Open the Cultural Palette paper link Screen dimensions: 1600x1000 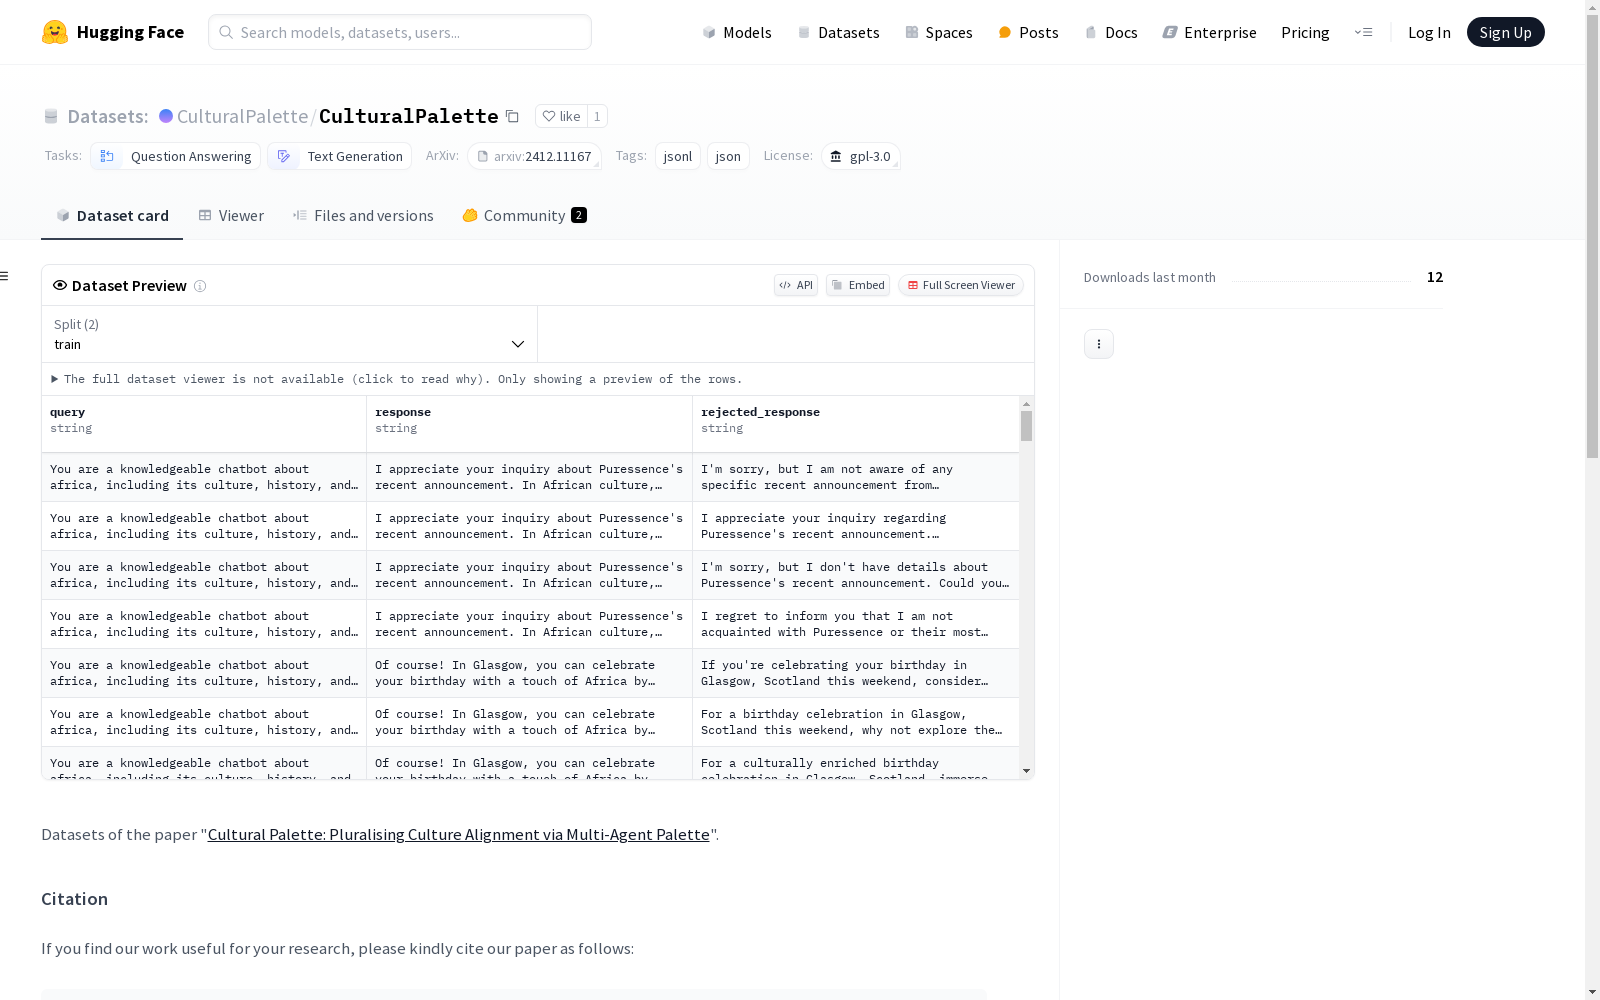[x=458, y=835]
